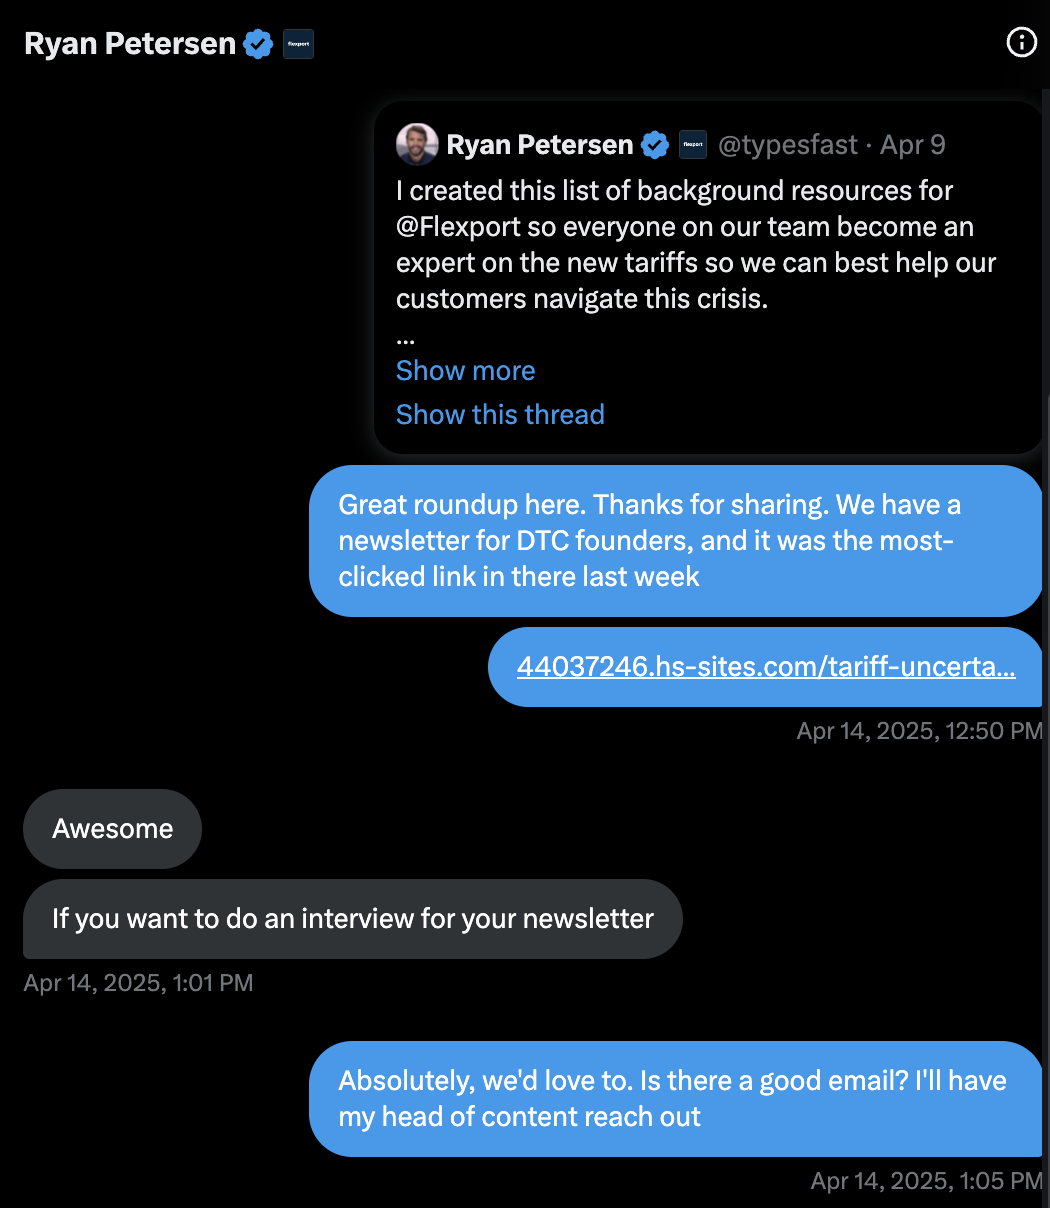This screenshot has height=1208, width=1050.
Task: Click the Apr 9 date on the quoted tweet
Action: [912, 145]
